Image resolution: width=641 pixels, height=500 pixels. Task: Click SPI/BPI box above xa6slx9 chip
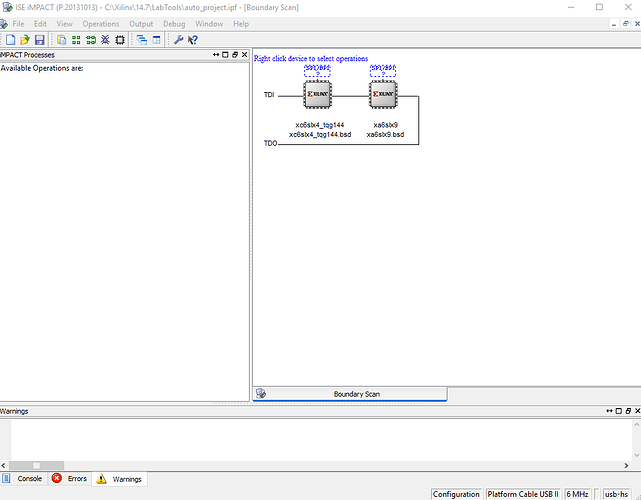pos(383,70)
